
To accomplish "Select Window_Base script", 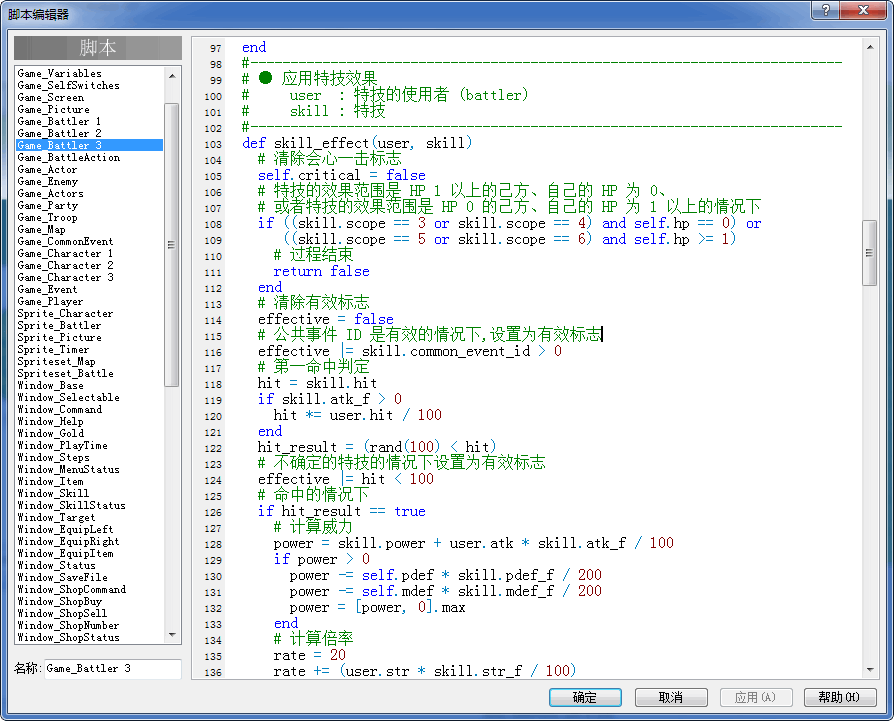I will [51, 385].
